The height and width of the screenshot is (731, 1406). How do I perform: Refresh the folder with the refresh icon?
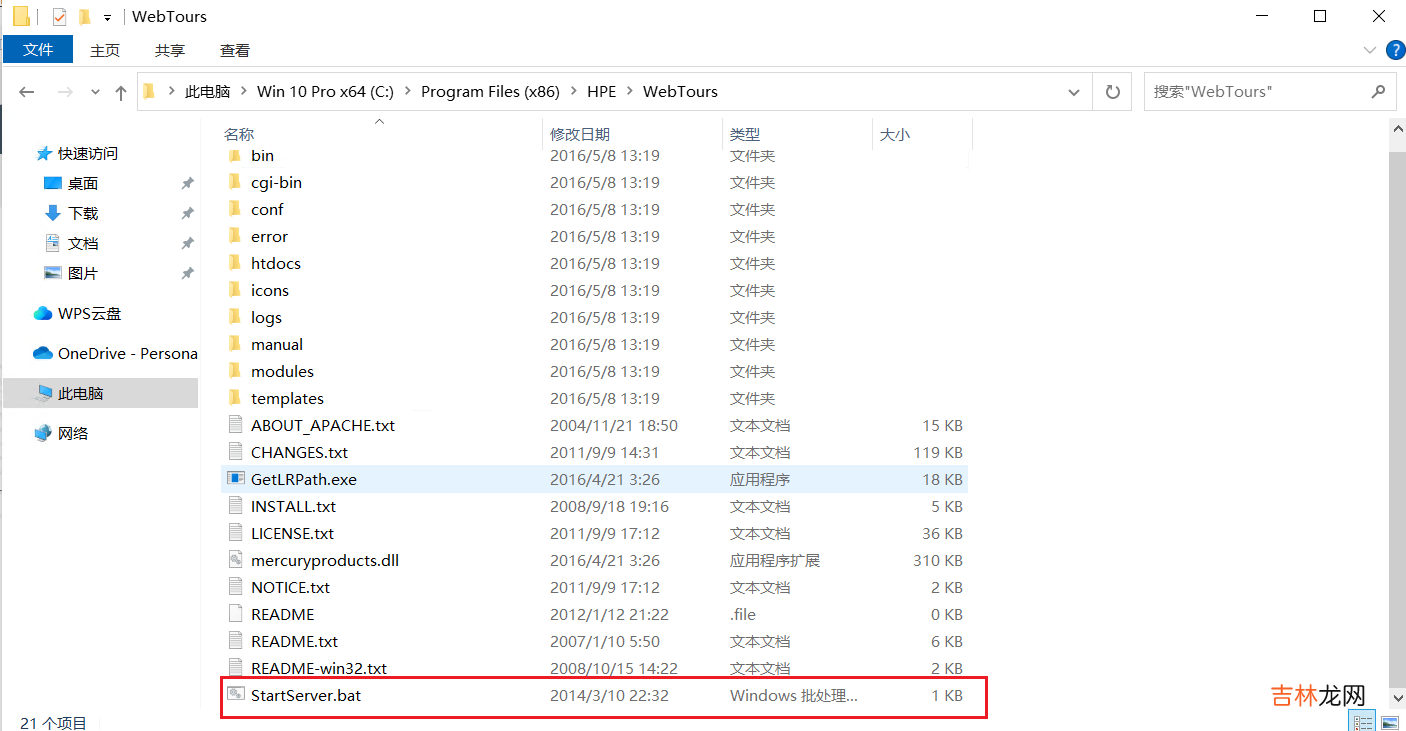(1112, 91)
